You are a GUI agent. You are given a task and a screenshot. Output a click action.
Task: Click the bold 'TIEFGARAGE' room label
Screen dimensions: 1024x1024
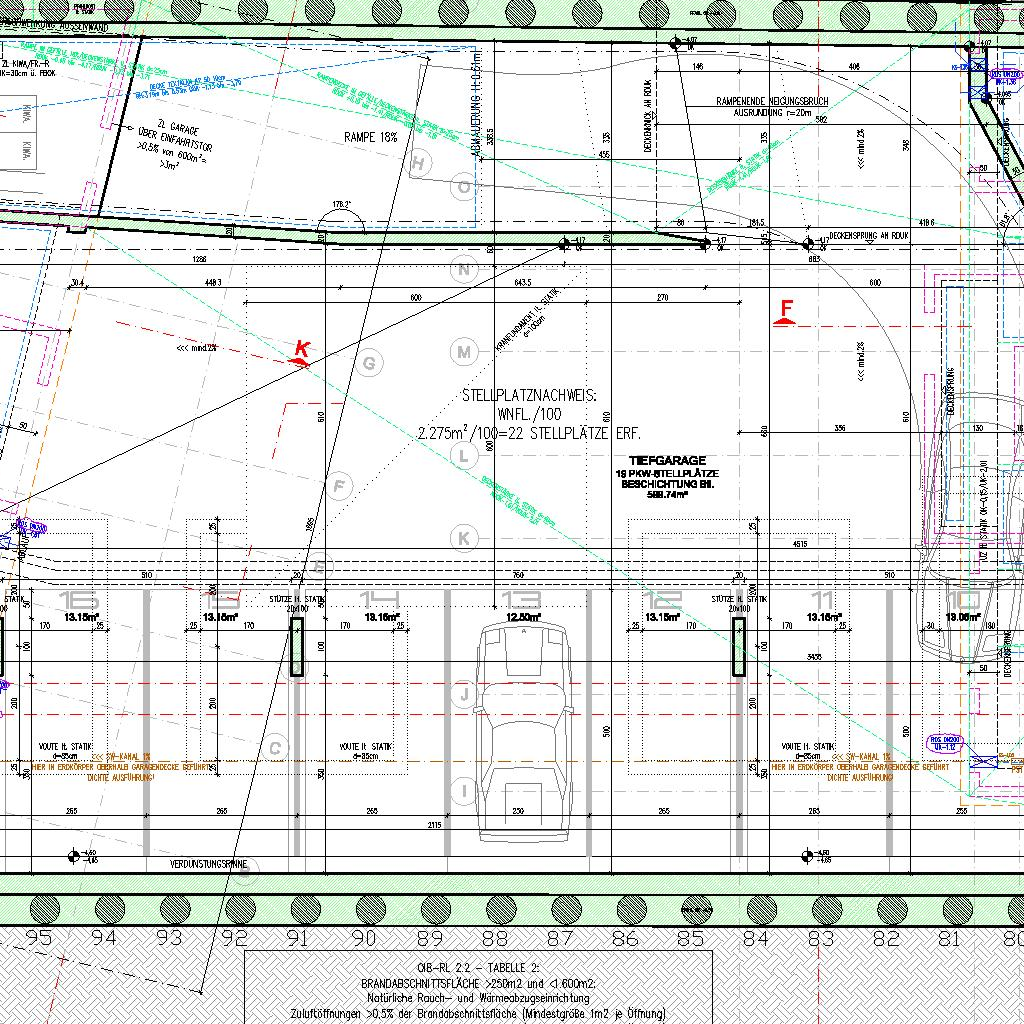coord(667,460)
